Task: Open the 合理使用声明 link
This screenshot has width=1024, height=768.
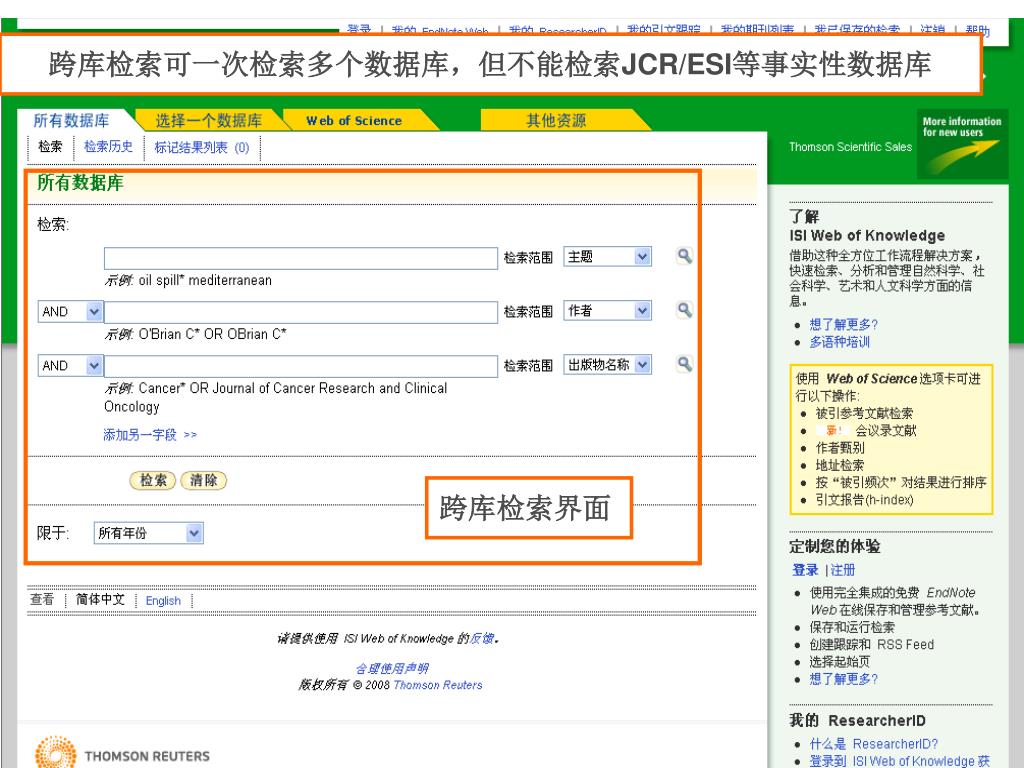Action: 392,669
